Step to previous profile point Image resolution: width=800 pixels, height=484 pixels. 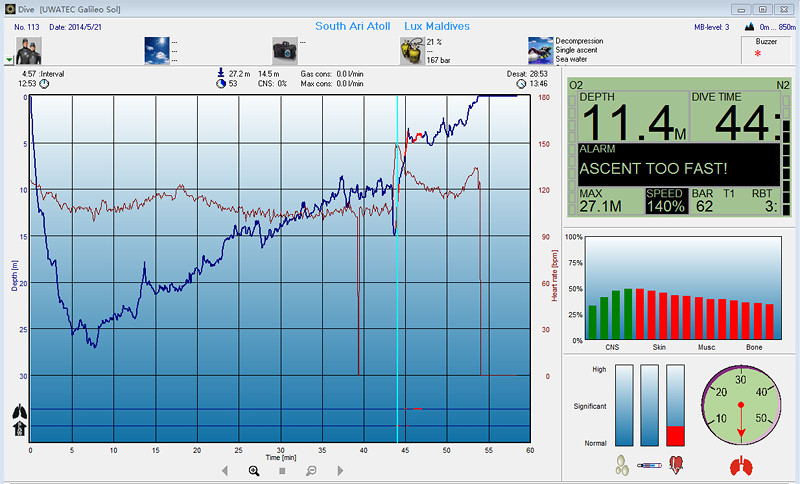[225, 471]
